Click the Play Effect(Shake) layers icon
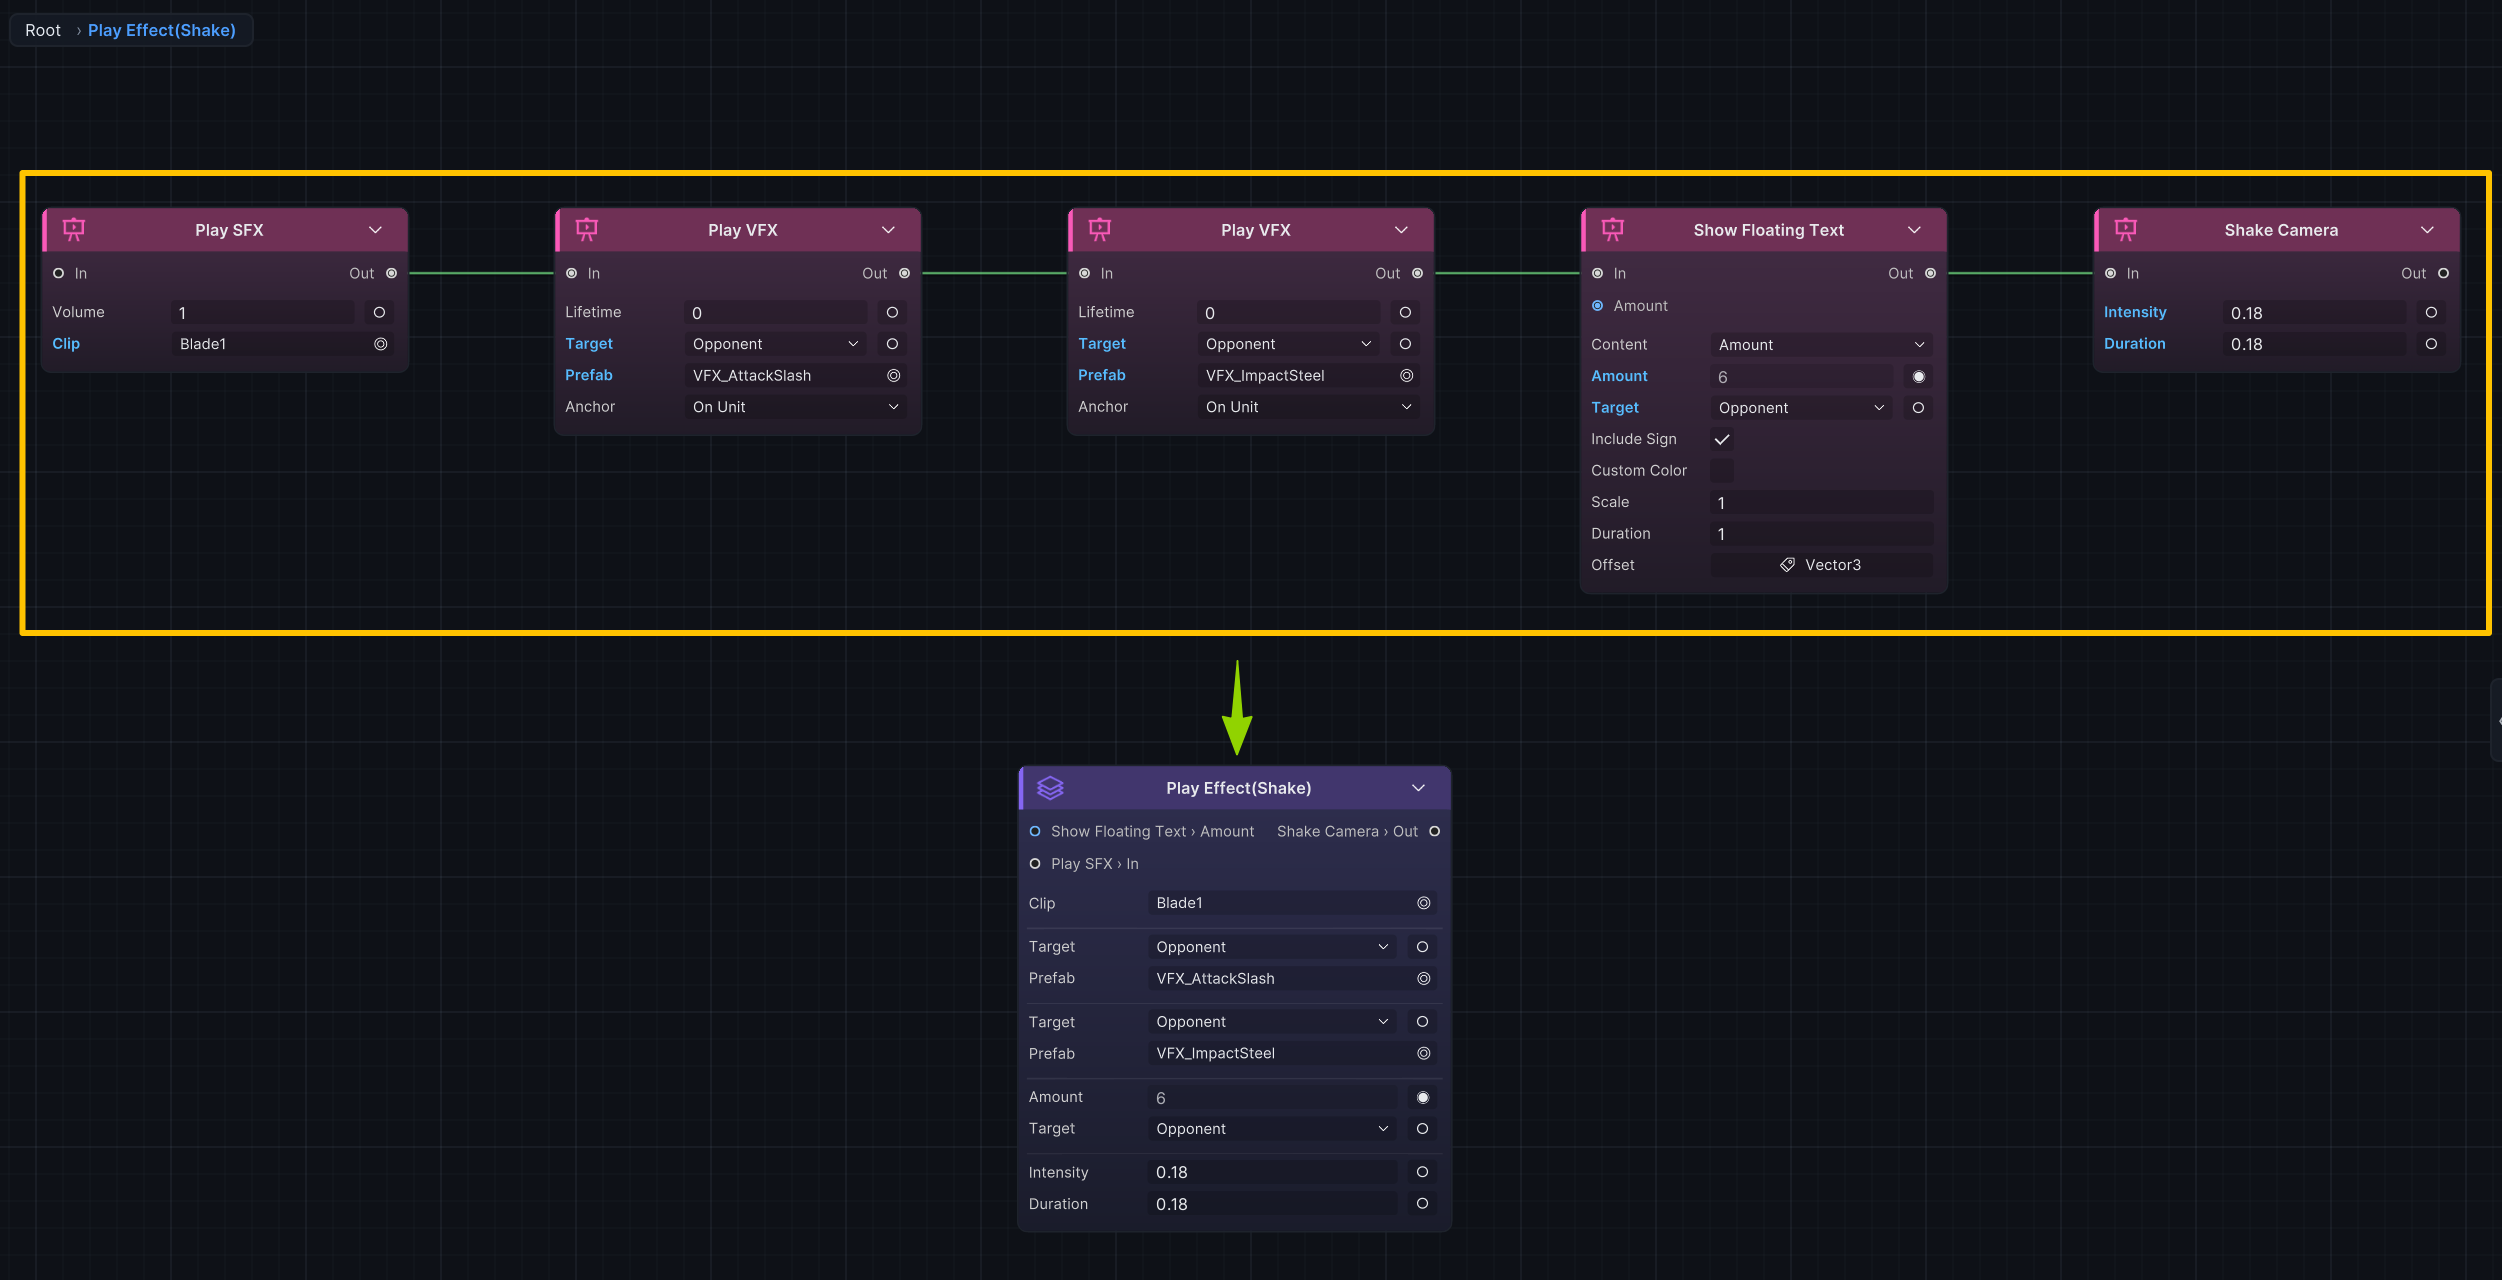 point(1050,788)
